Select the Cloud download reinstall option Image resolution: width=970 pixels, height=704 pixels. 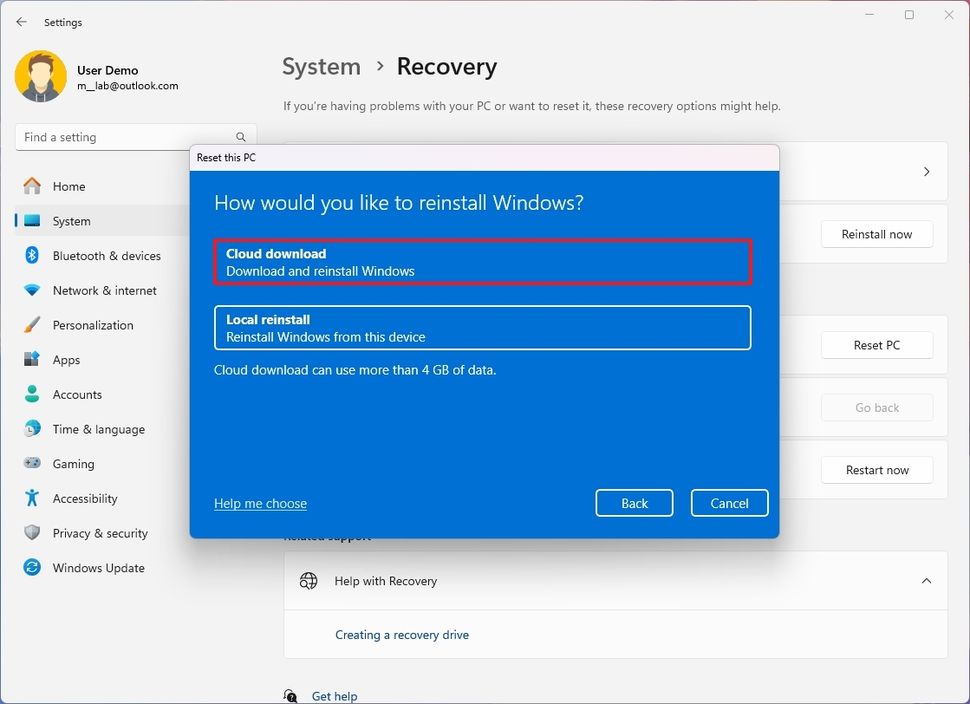pyautogui.click(x=483, y=261)
